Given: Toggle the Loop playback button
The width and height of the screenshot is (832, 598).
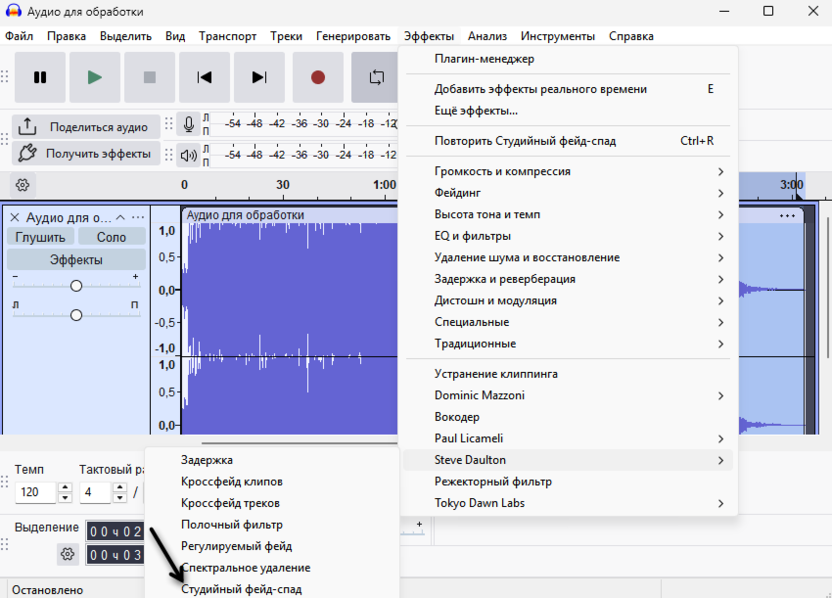Looking at the screenshot, I should pos(376,77).
